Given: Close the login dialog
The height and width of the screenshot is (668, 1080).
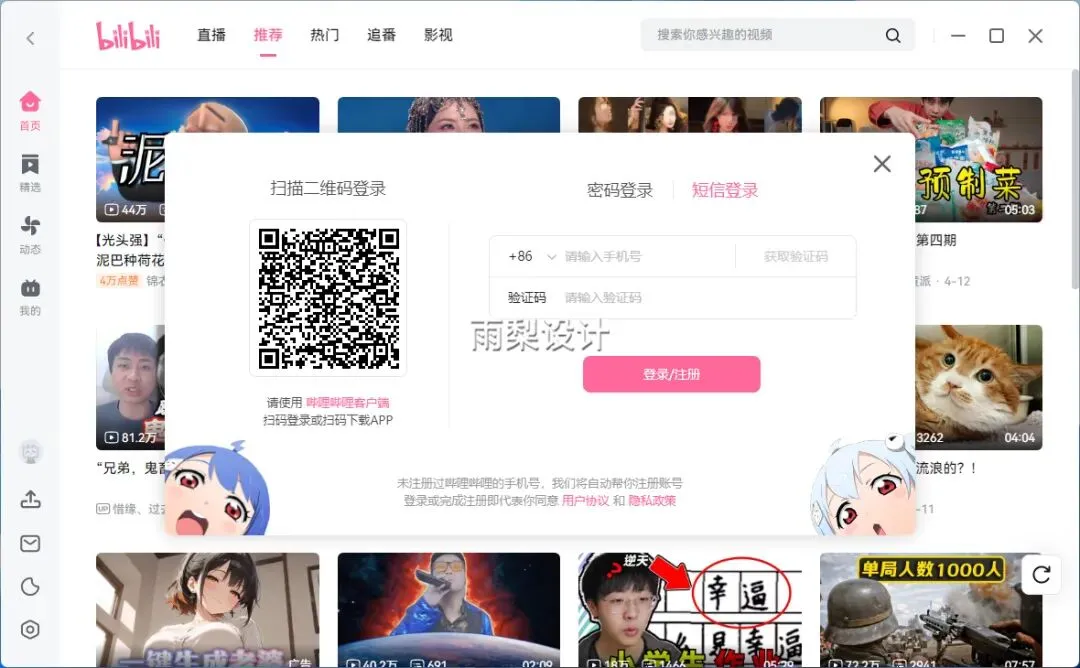Looking at the screenshot, I should [882, 164].
